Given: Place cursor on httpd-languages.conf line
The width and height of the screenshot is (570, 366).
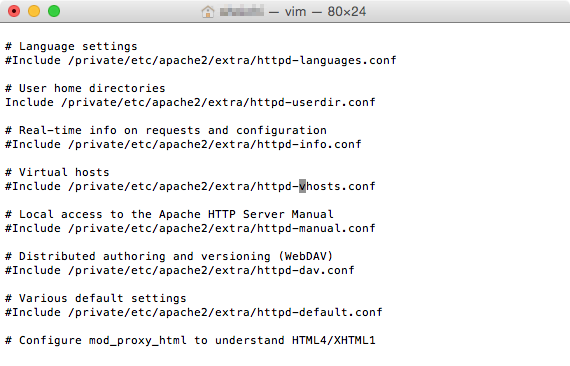Looking at the screenshot, I should click(201, 60).
